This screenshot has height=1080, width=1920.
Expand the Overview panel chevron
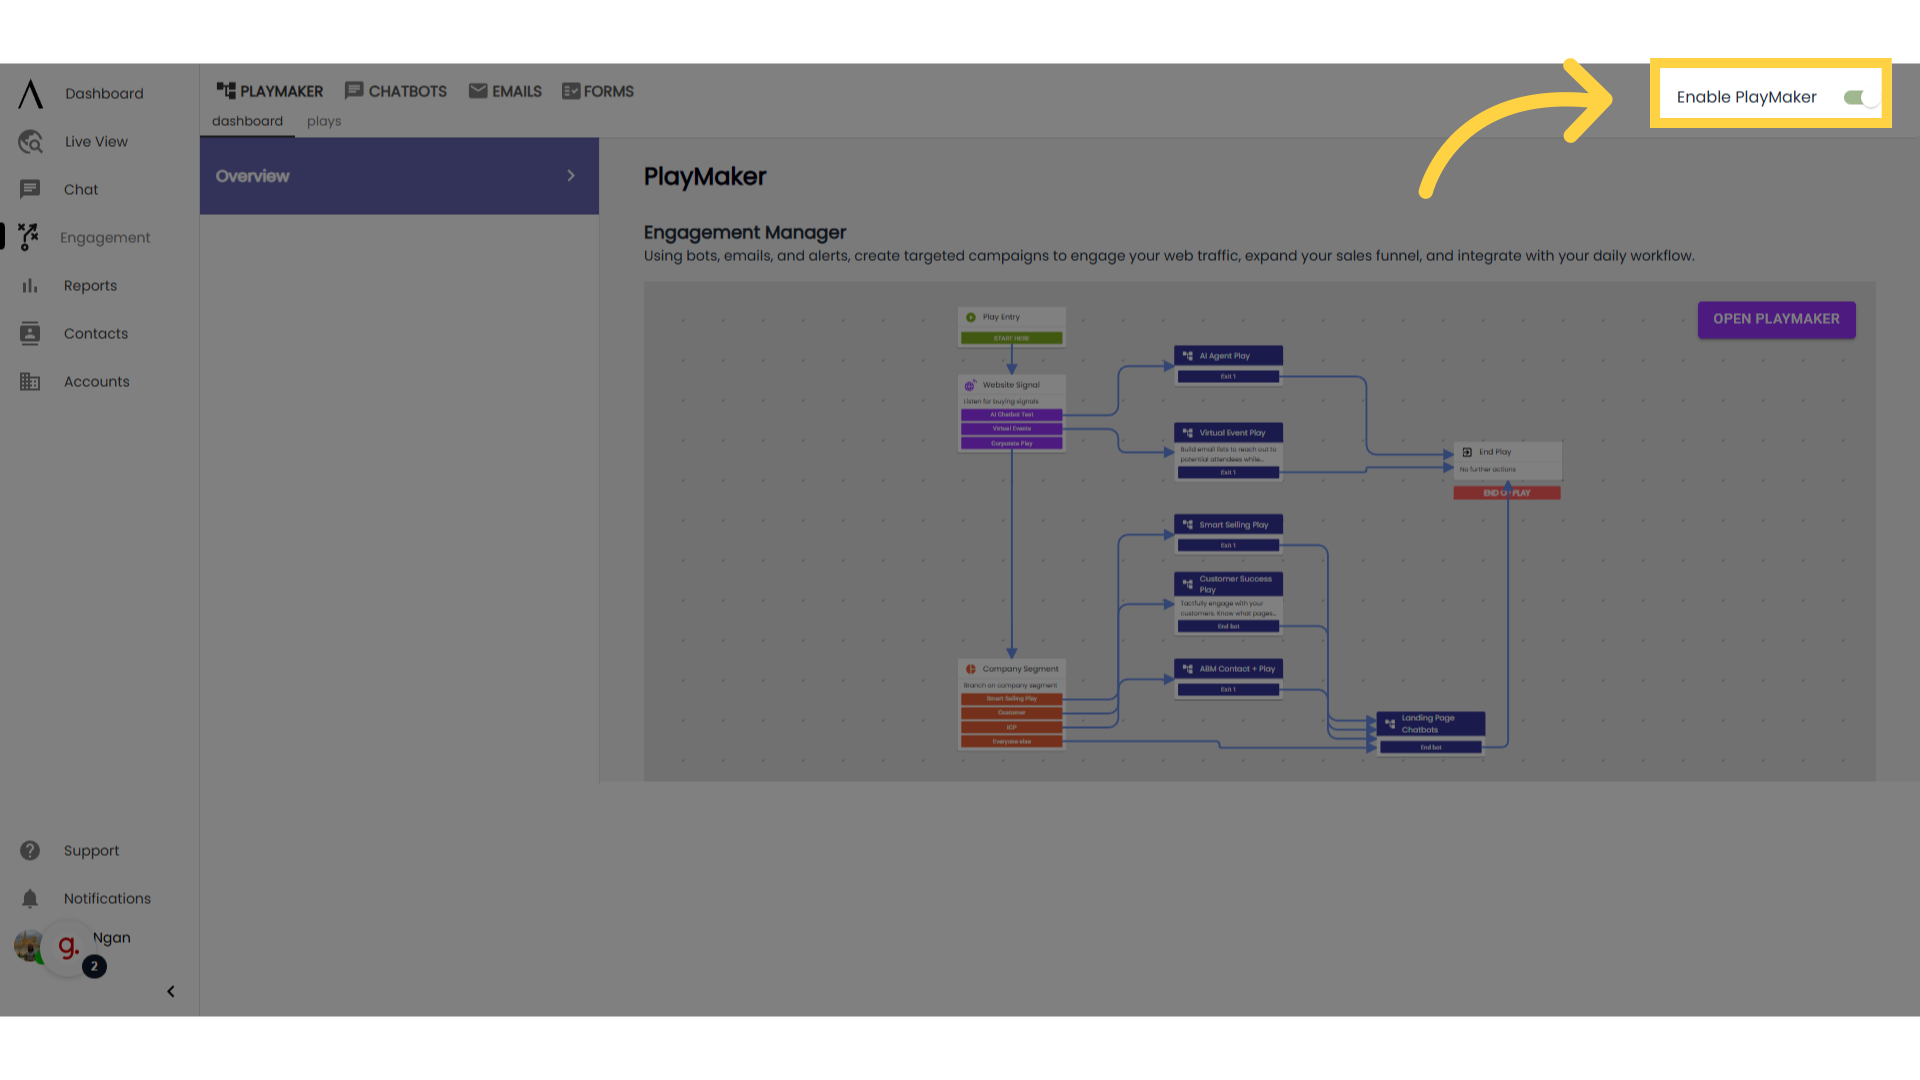(571, 175)
